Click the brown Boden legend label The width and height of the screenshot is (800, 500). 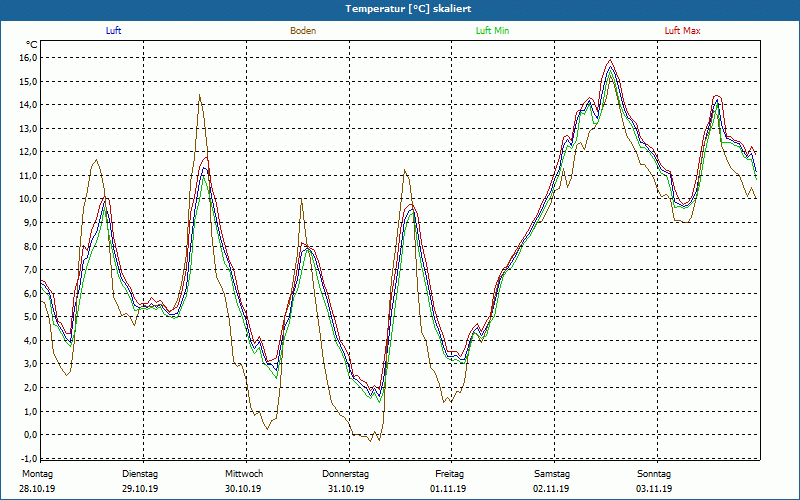[303, 31]
